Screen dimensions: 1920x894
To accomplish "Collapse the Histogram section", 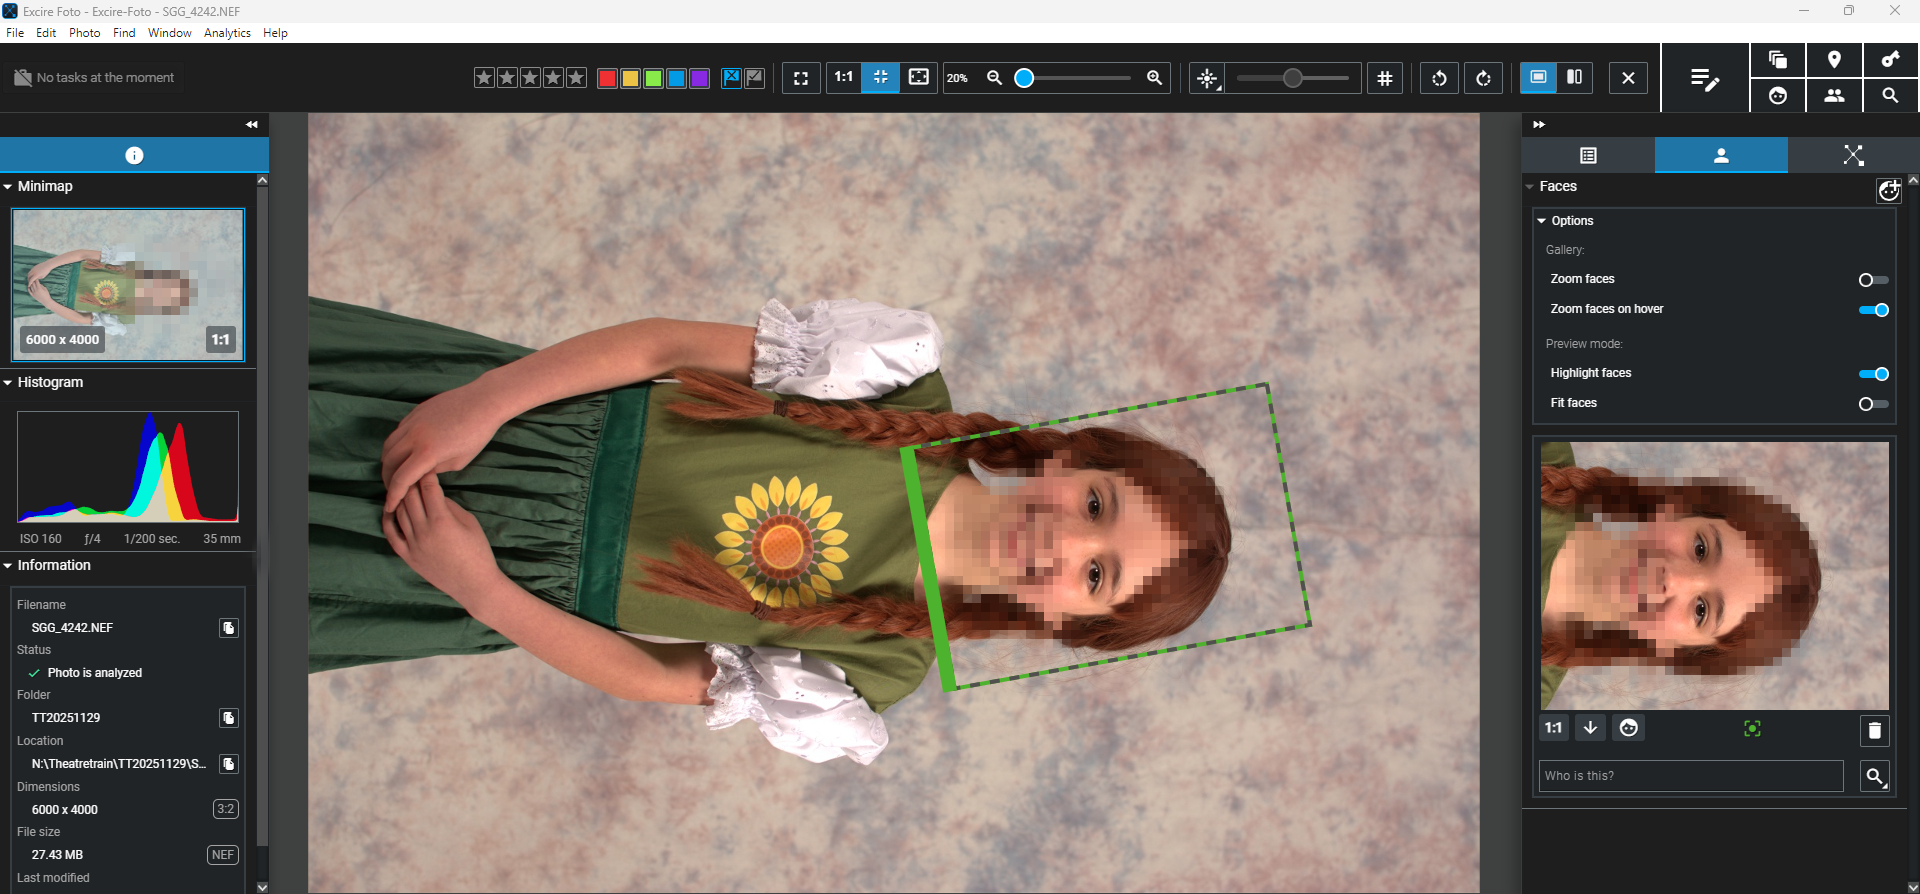I will (x=8, y=383).
